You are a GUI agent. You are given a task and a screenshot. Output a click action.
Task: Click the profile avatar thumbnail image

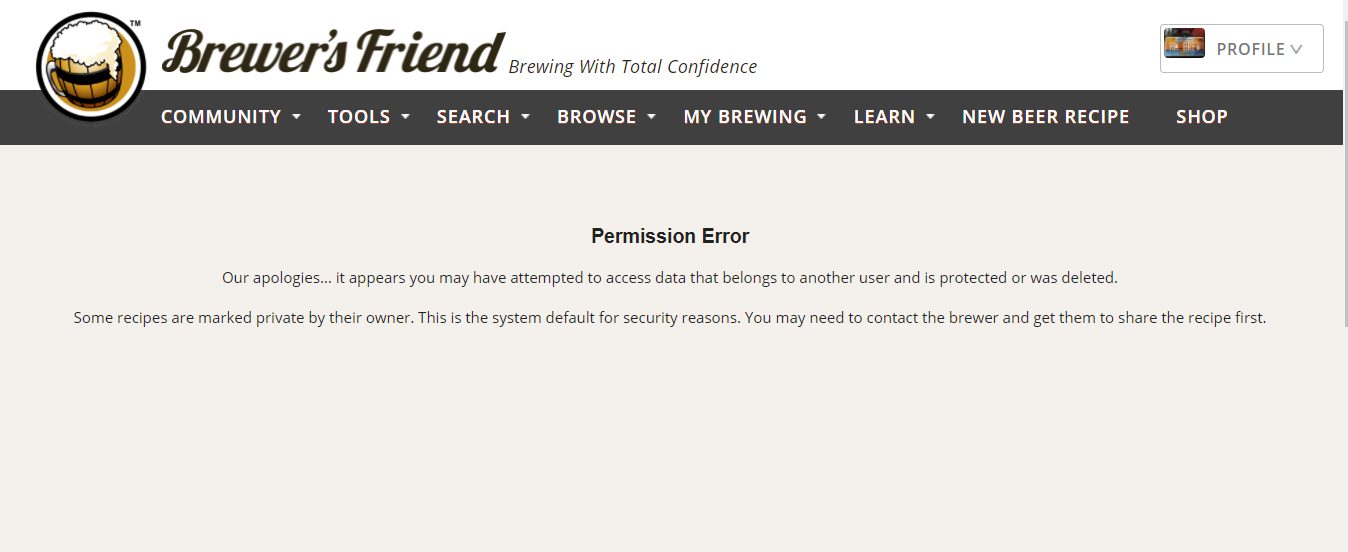click(1185, 44)
